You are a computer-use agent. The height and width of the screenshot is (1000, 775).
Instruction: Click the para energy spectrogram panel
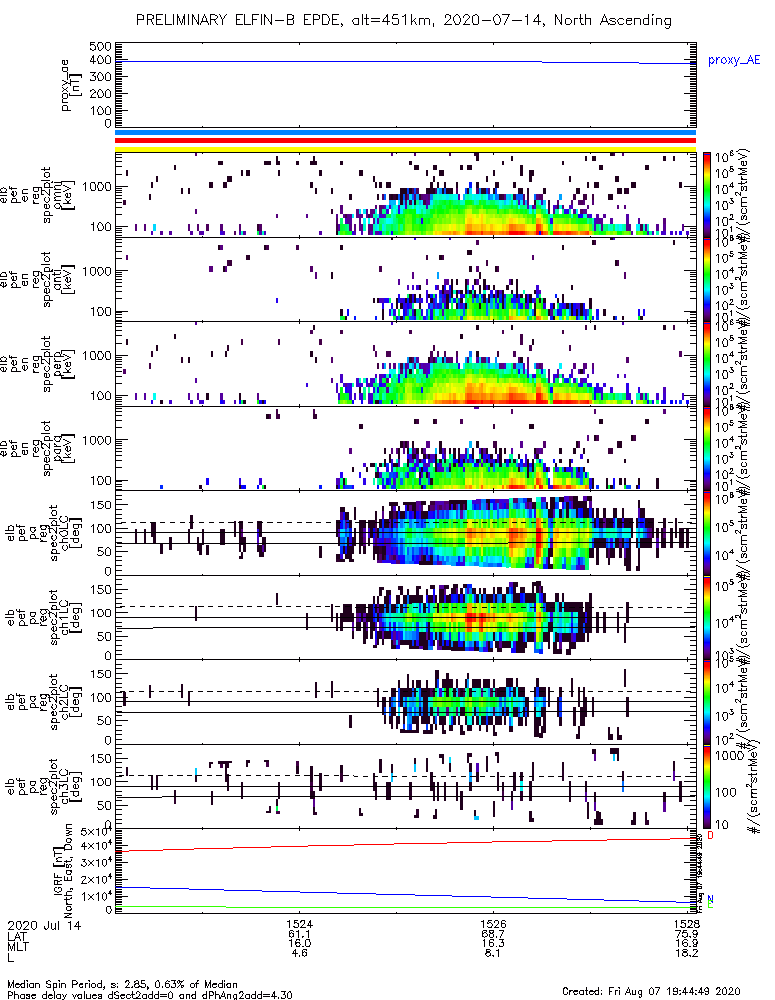click(405, 448)
